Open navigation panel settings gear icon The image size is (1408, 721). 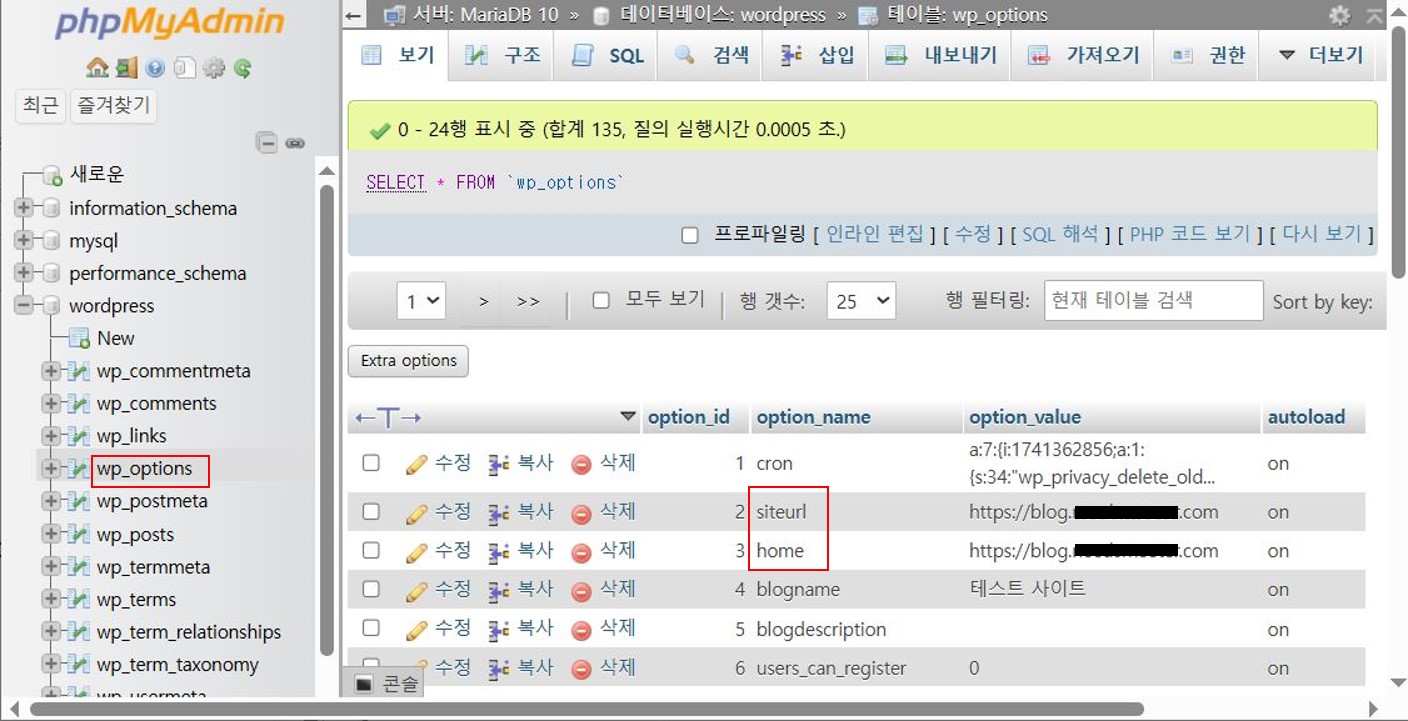click(x=213, y=68)
